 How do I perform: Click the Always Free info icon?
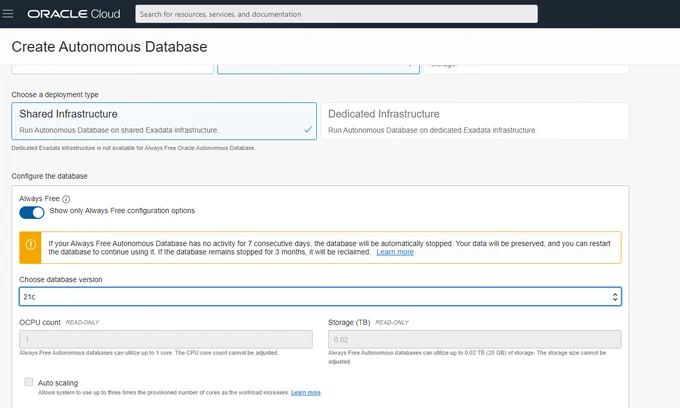(66, 199)
